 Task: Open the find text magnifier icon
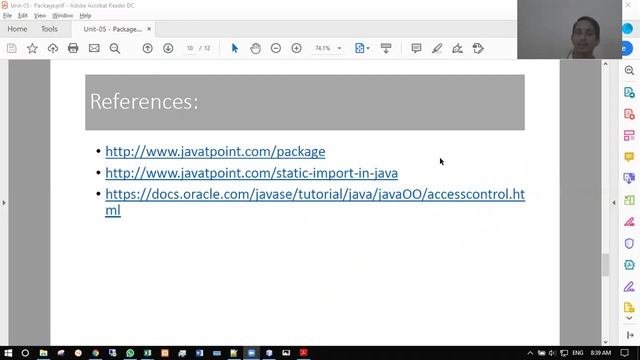[115, 48]
